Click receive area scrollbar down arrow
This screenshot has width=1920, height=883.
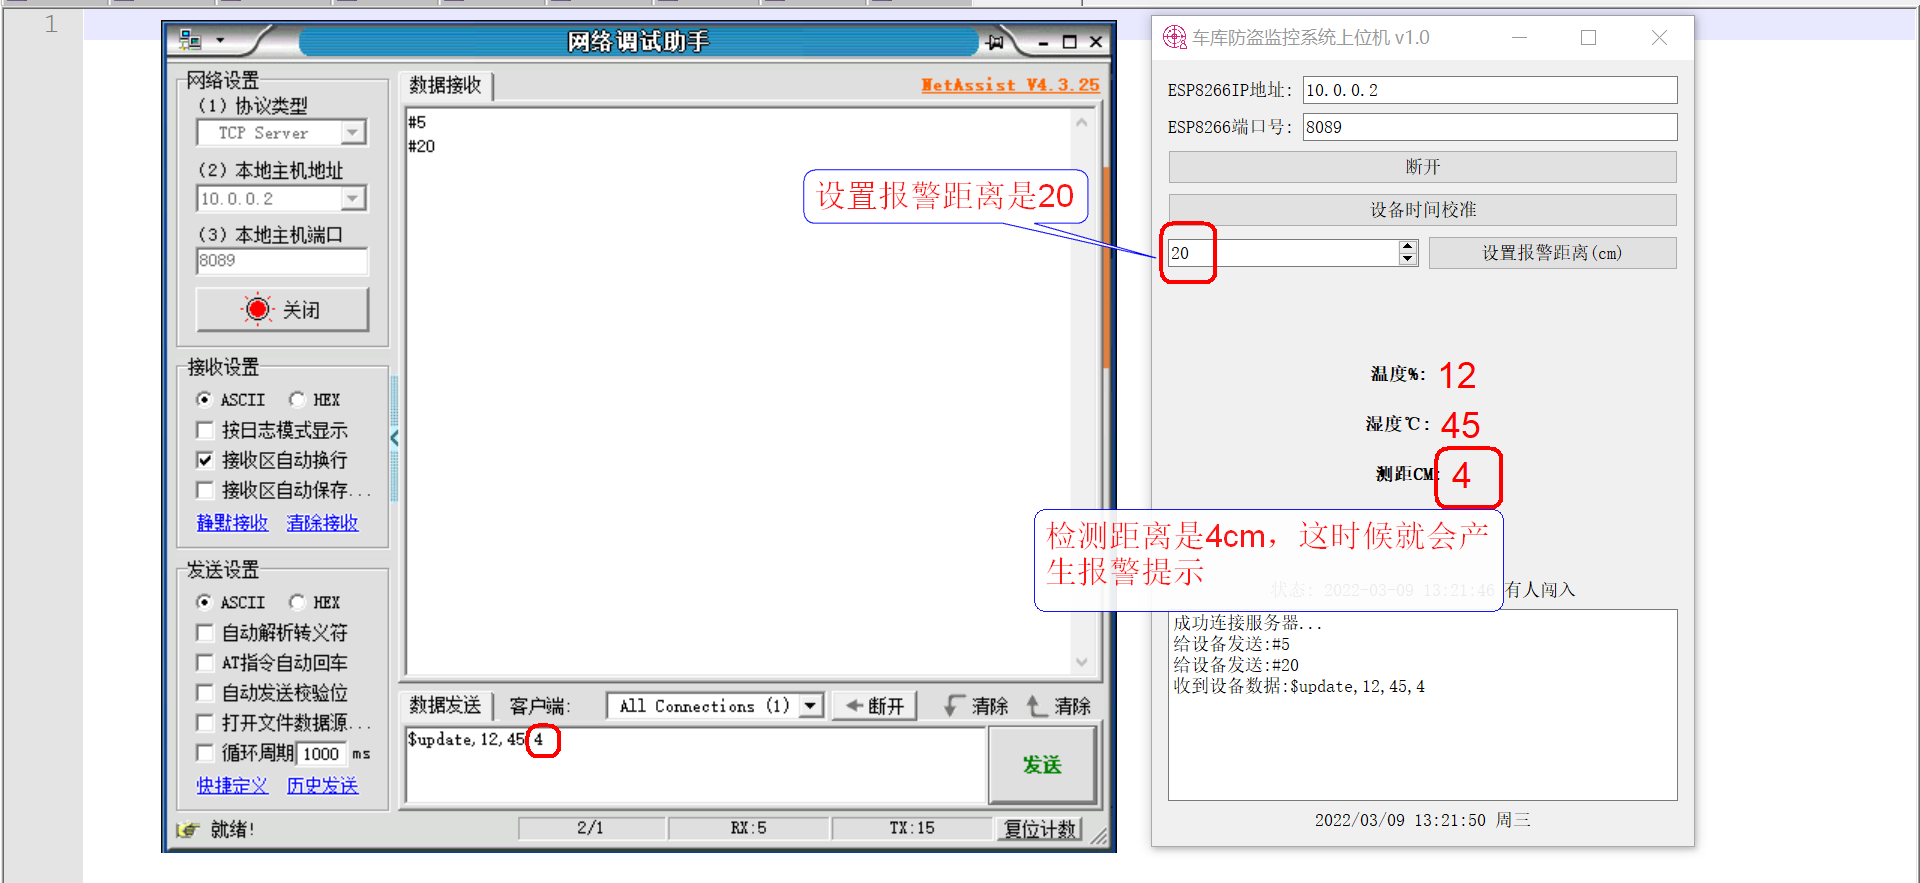coord(1082,662)
